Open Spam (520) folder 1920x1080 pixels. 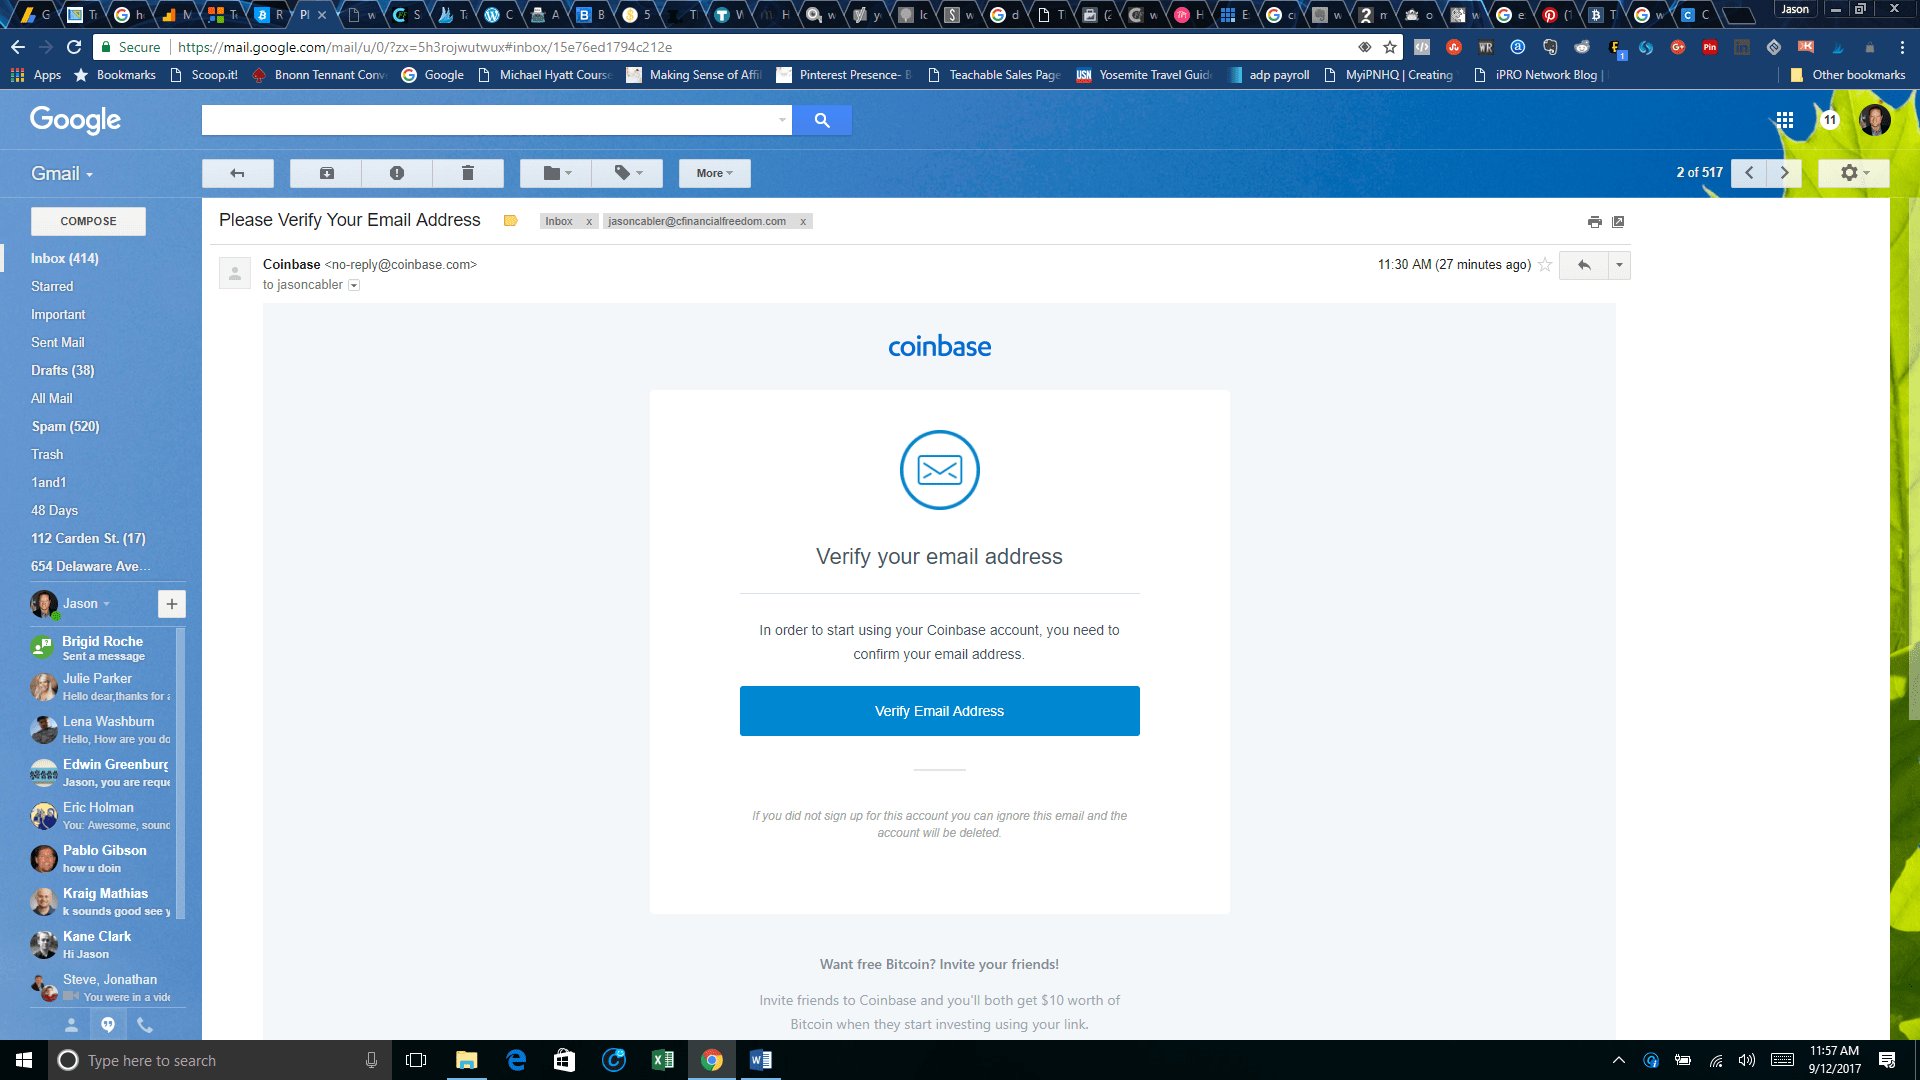coord(66,426)
